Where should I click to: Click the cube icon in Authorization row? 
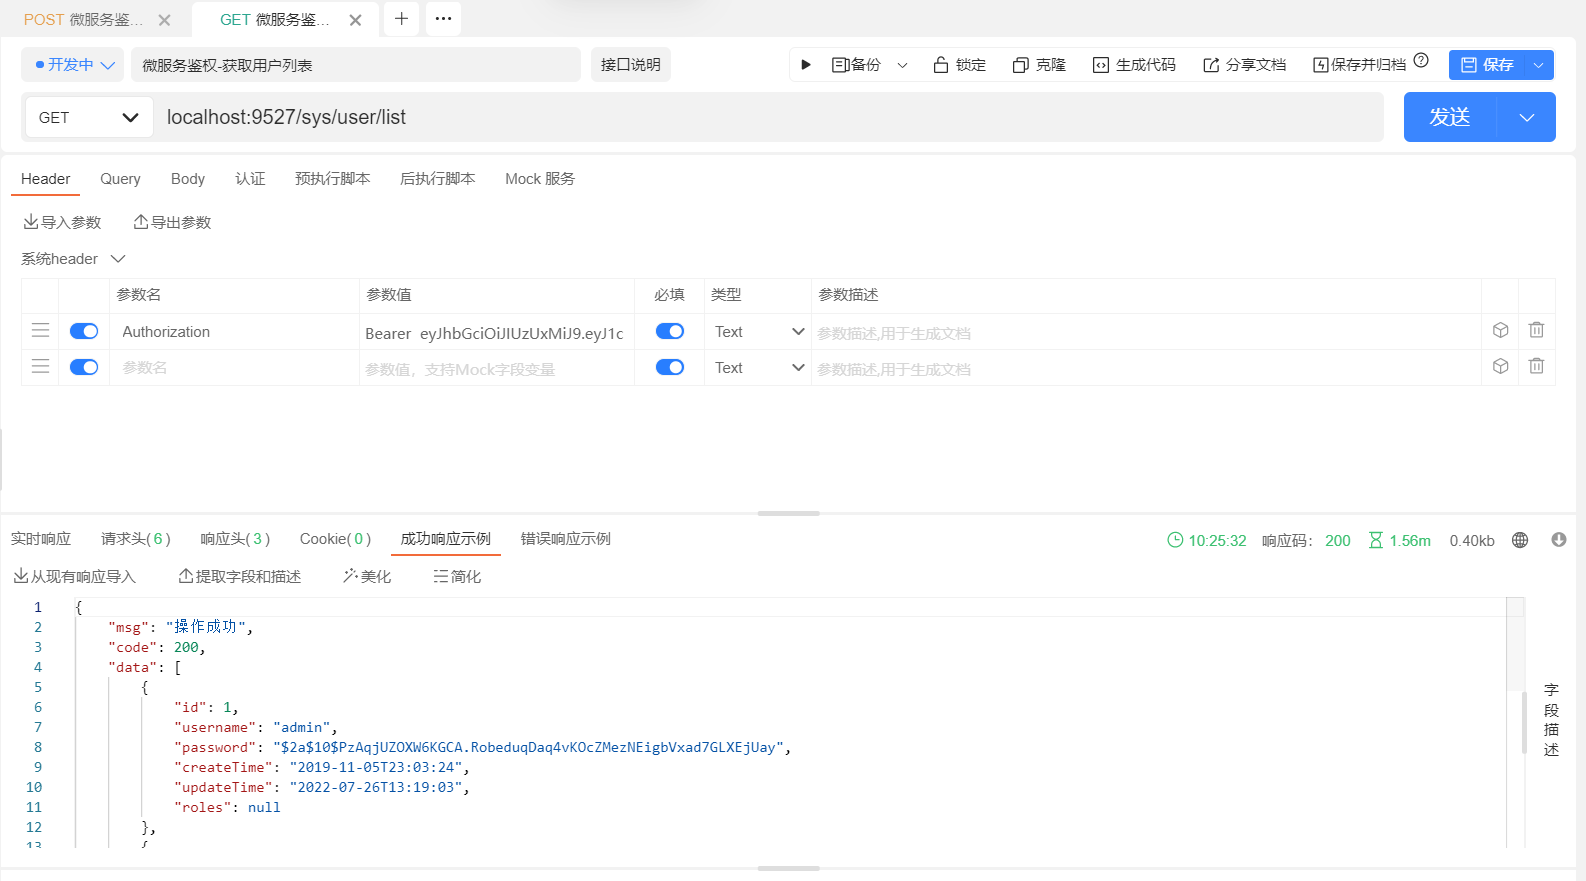1500,330
